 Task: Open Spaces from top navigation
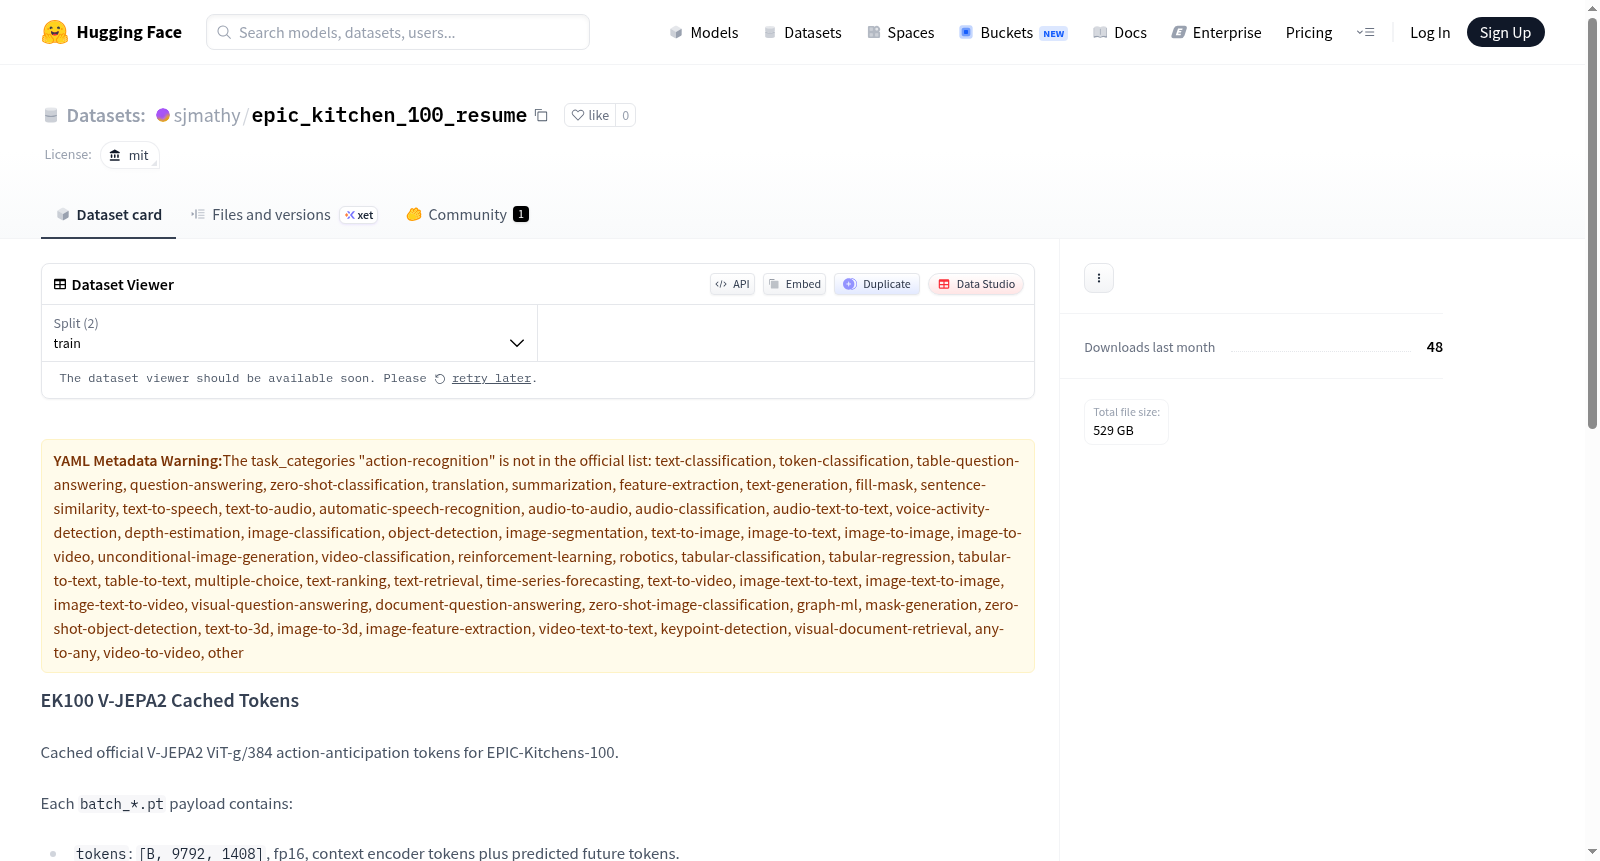click(900, 32)
